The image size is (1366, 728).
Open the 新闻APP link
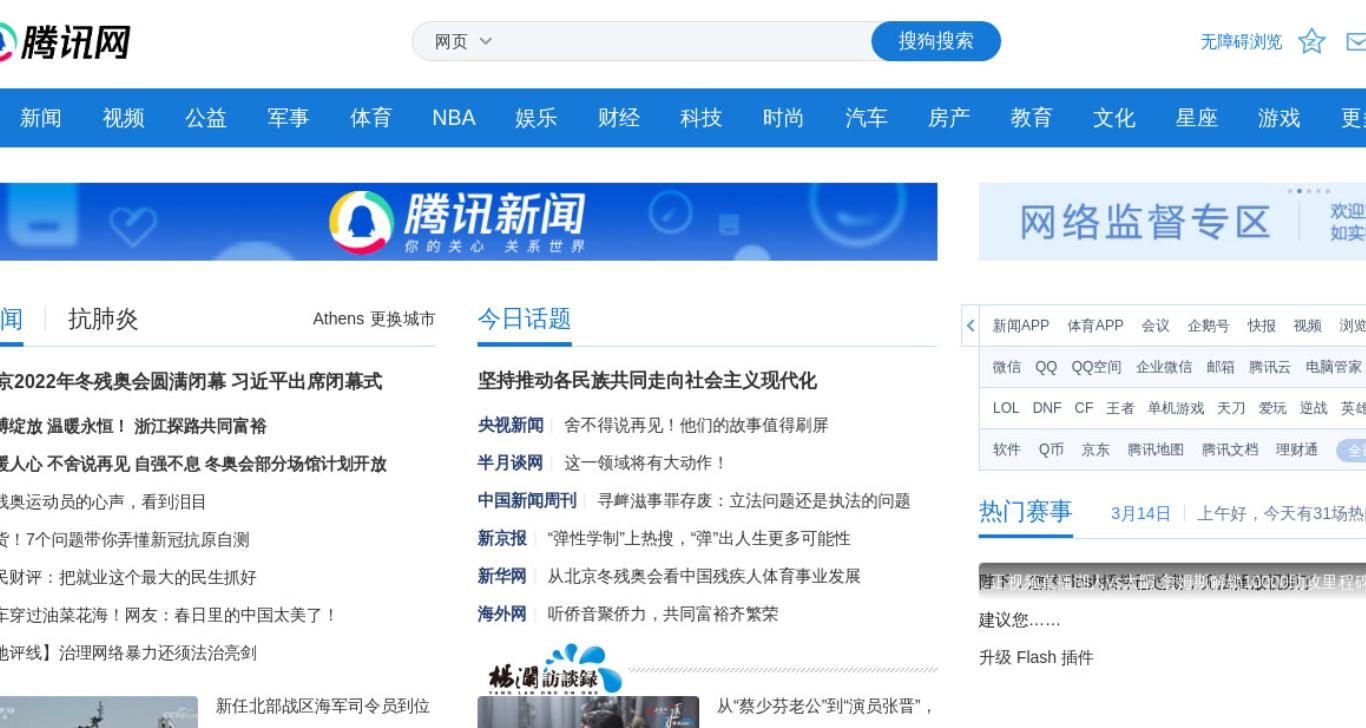(x=1021, y=326)
